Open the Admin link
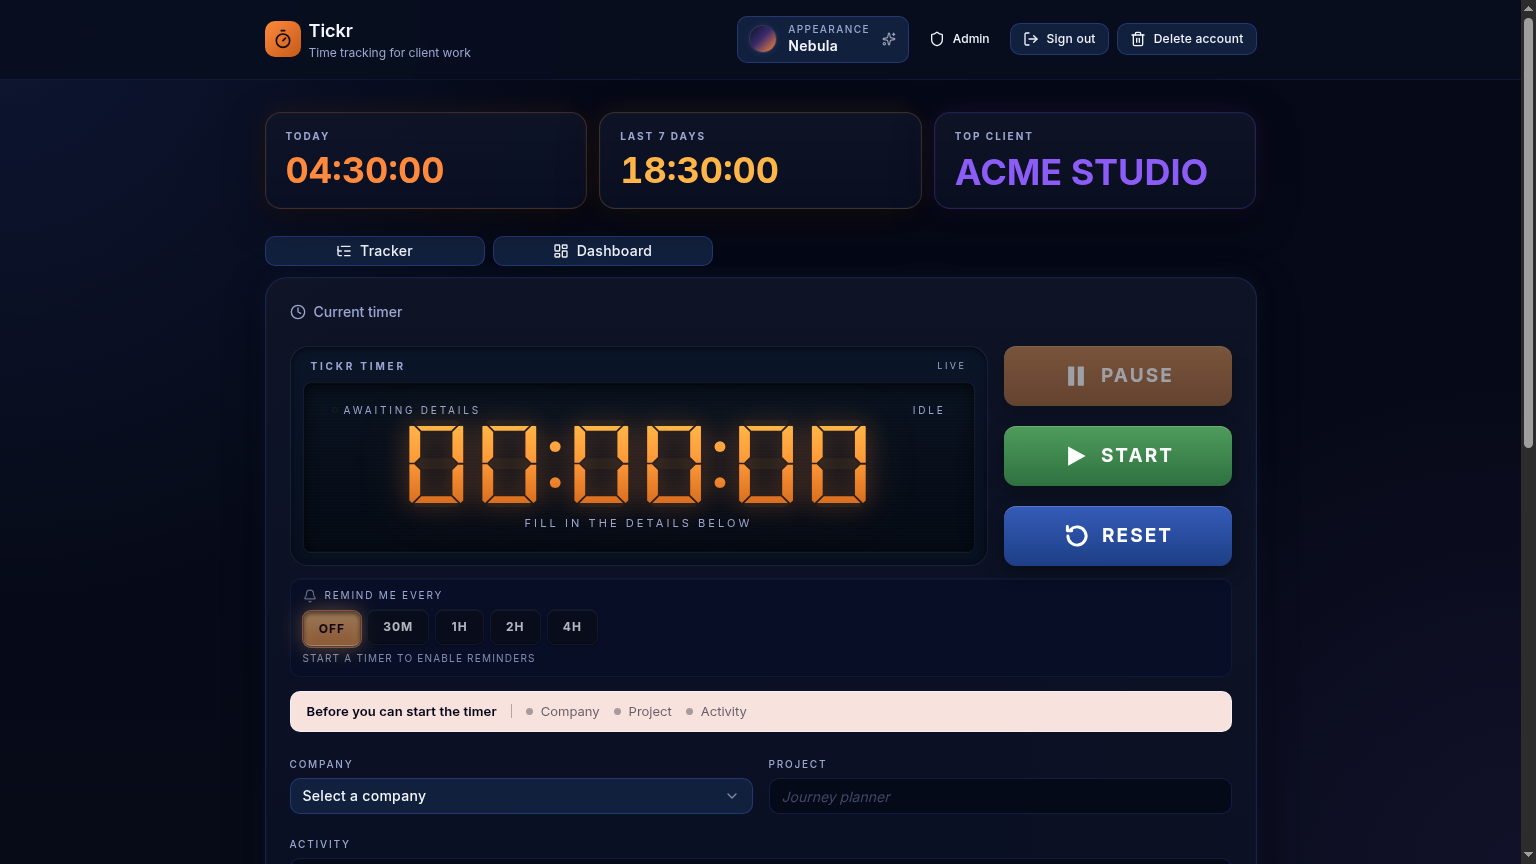This screenshot has height=864, width=1536. [x=960, y=39]
